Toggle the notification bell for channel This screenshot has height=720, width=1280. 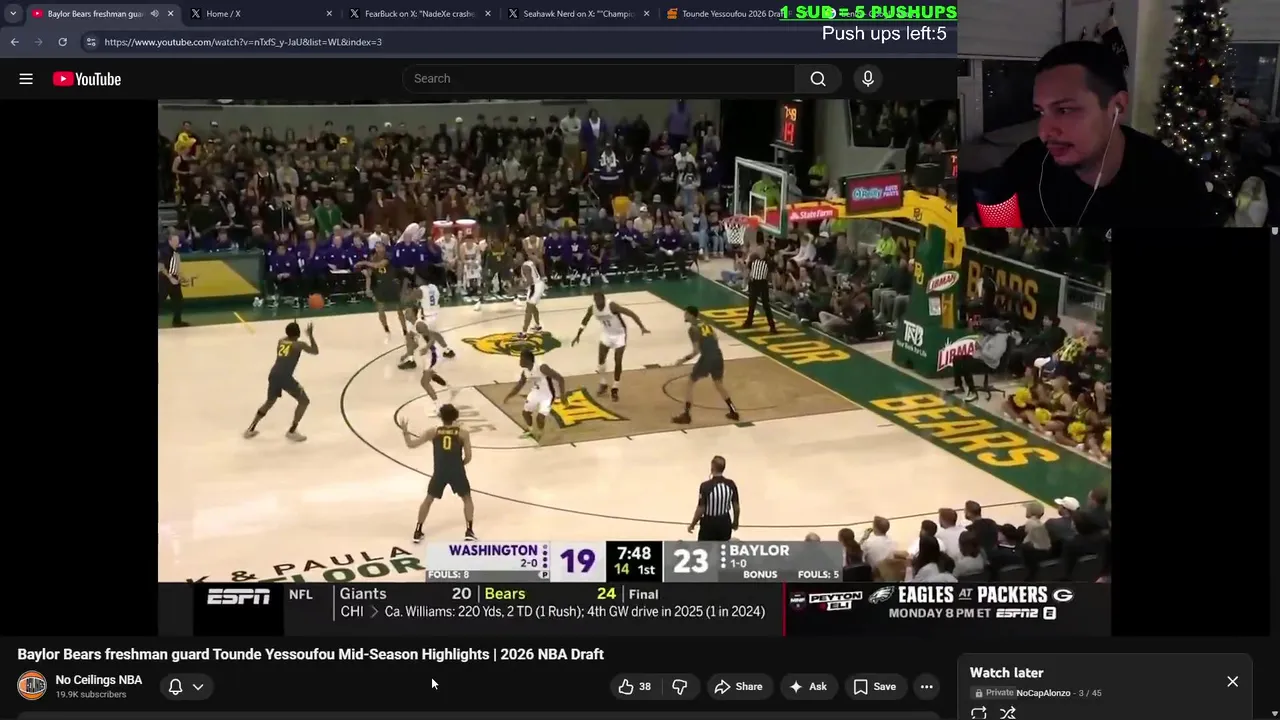pyautogui.click(x=175, y=686)
